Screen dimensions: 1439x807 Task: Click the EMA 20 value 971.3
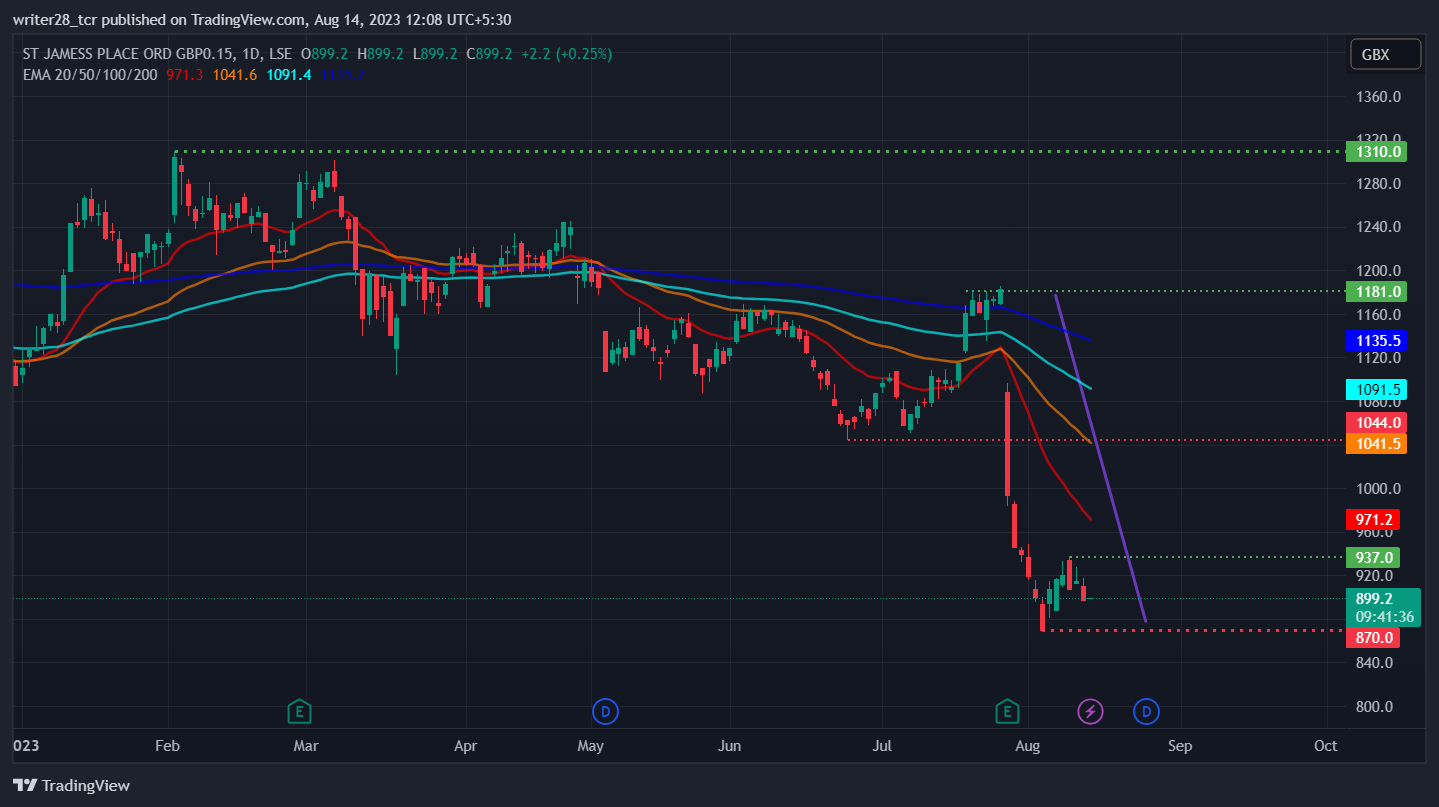tap(183, 75)
